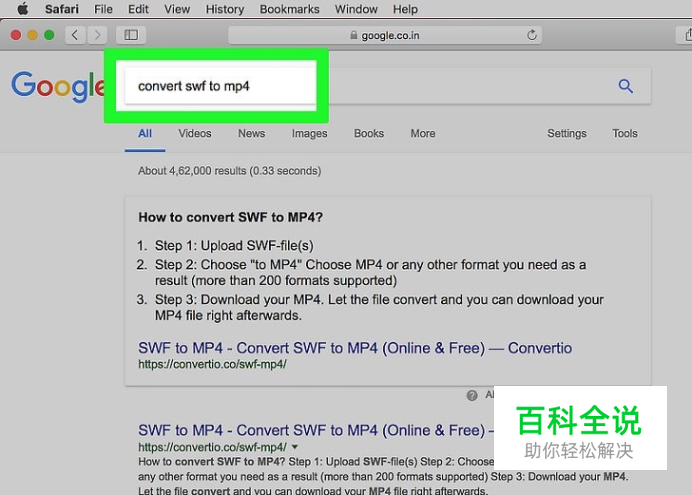Click the 'Step 1: Upload SWF-file(s)' line

[x=234, y=246]
